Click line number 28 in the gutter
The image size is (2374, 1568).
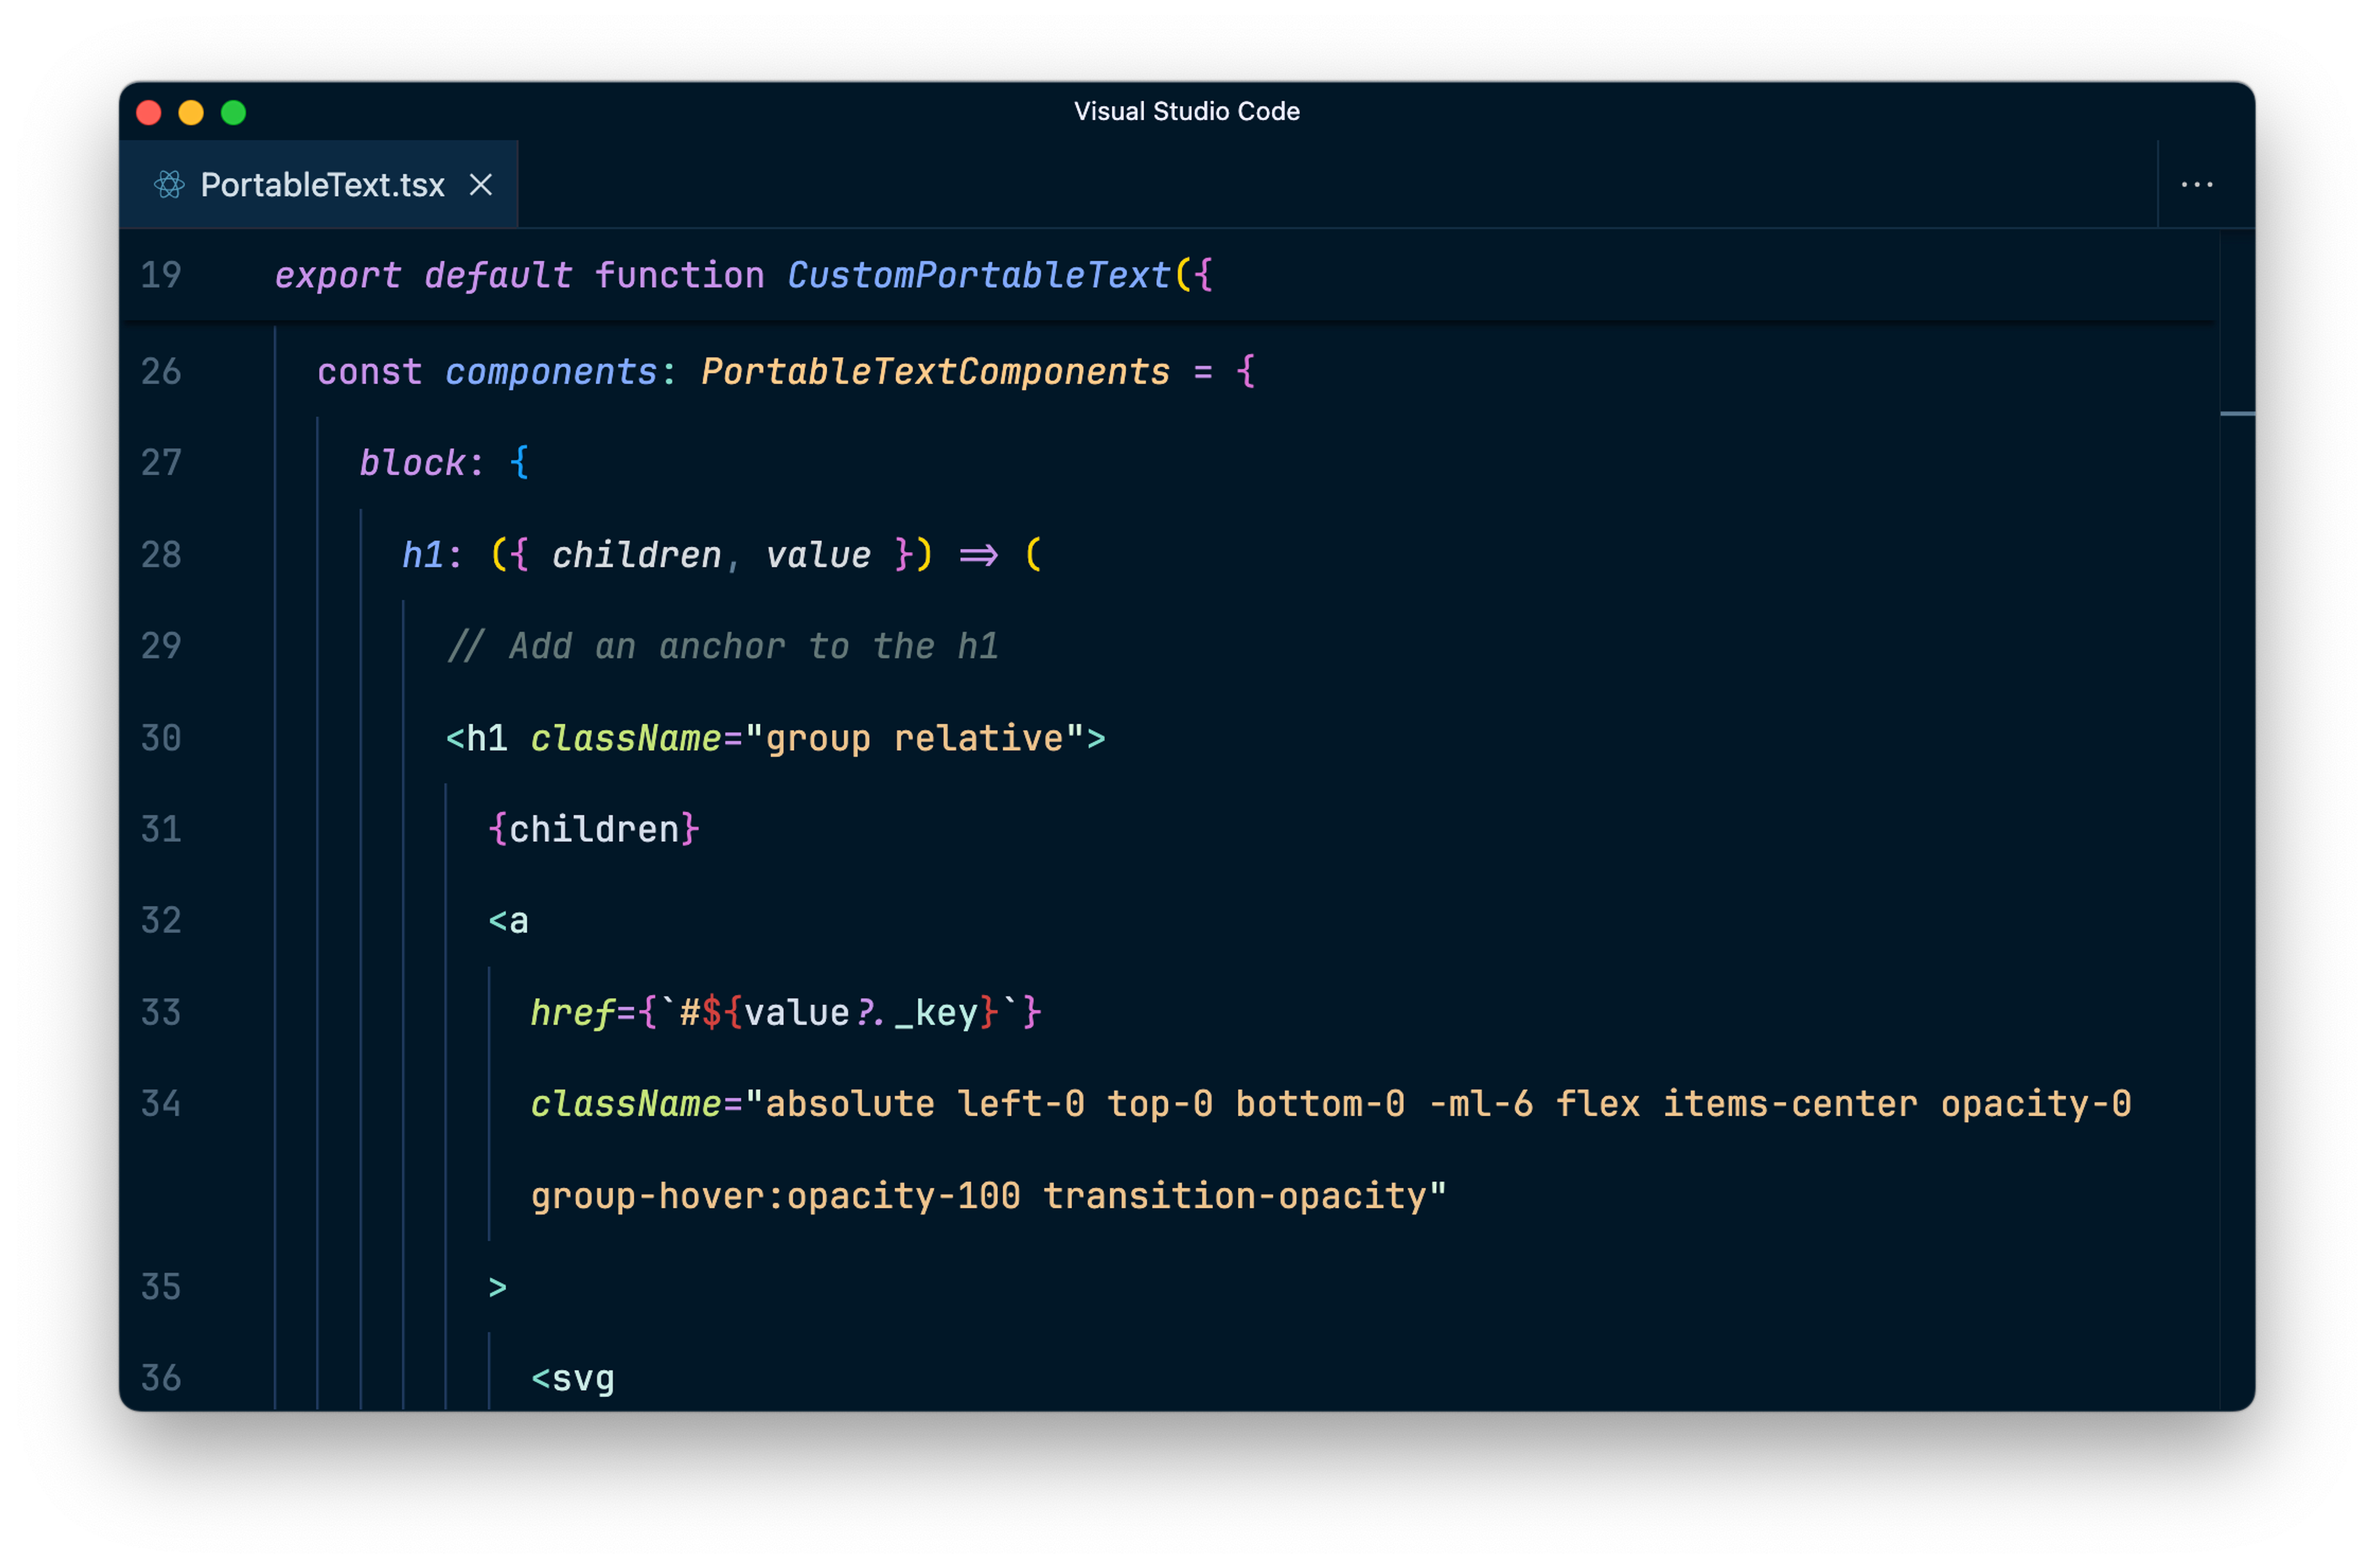coord(161,555)
